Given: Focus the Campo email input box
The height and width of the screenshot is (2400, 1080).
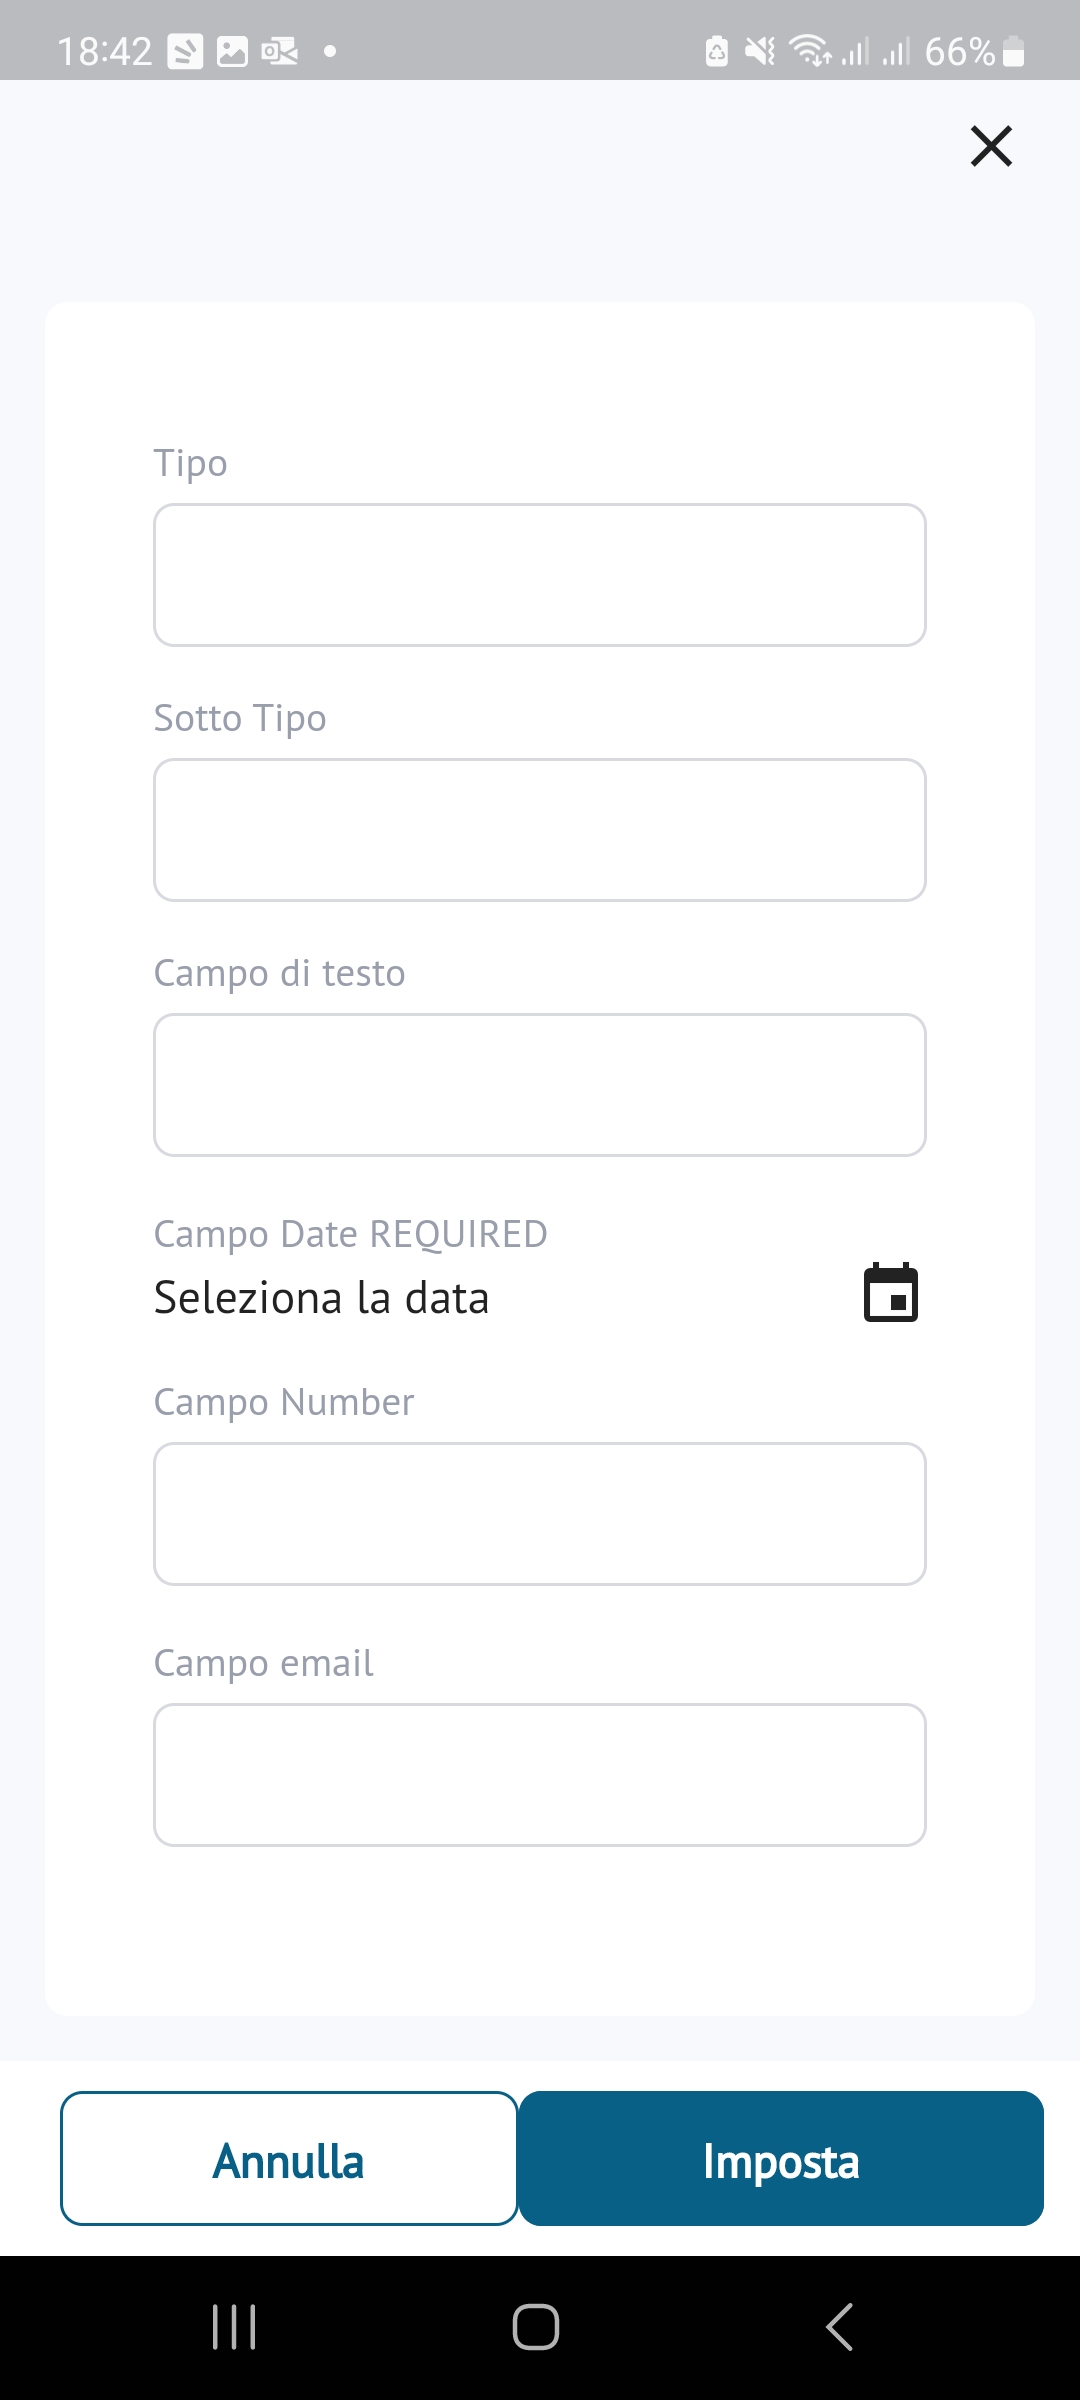Looking at the screenshot, I should [540, 1775].
